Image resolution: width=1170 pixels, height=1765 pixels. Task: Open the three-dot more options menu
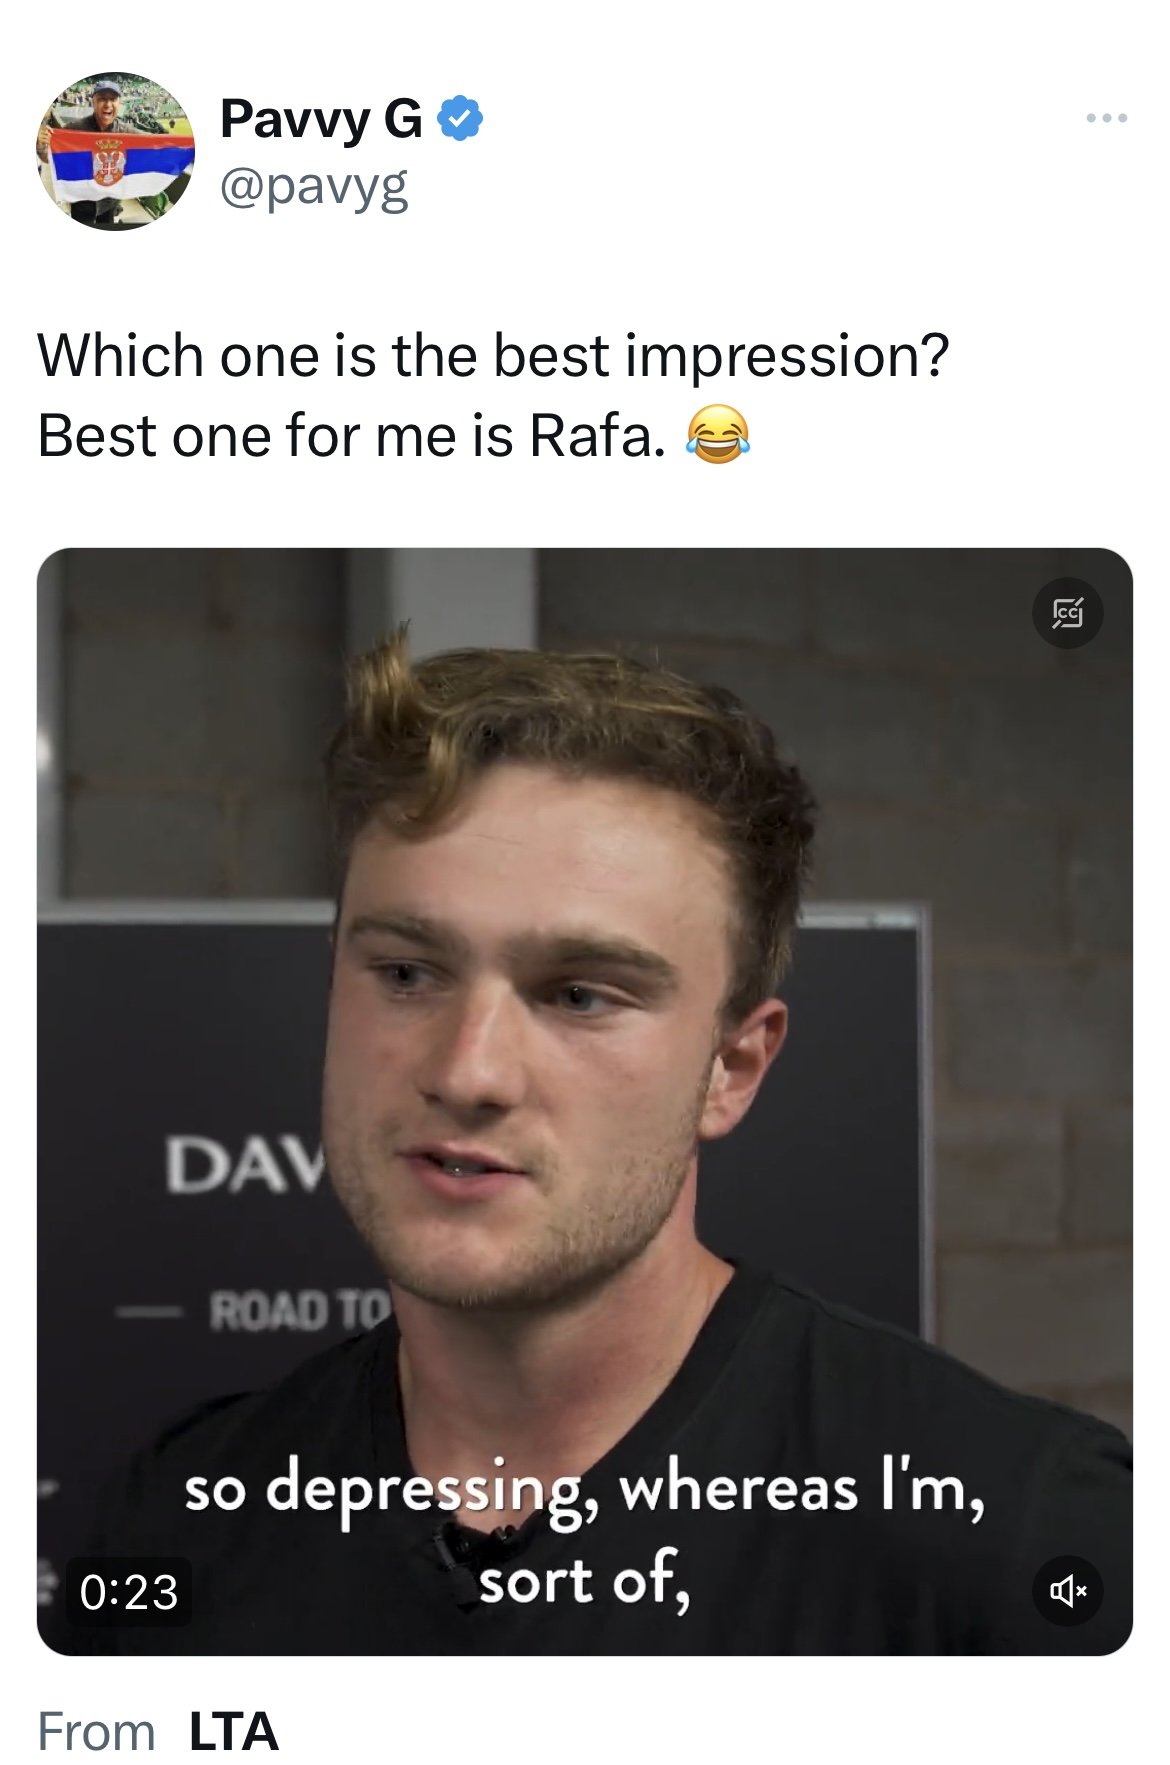[1107, 118]
